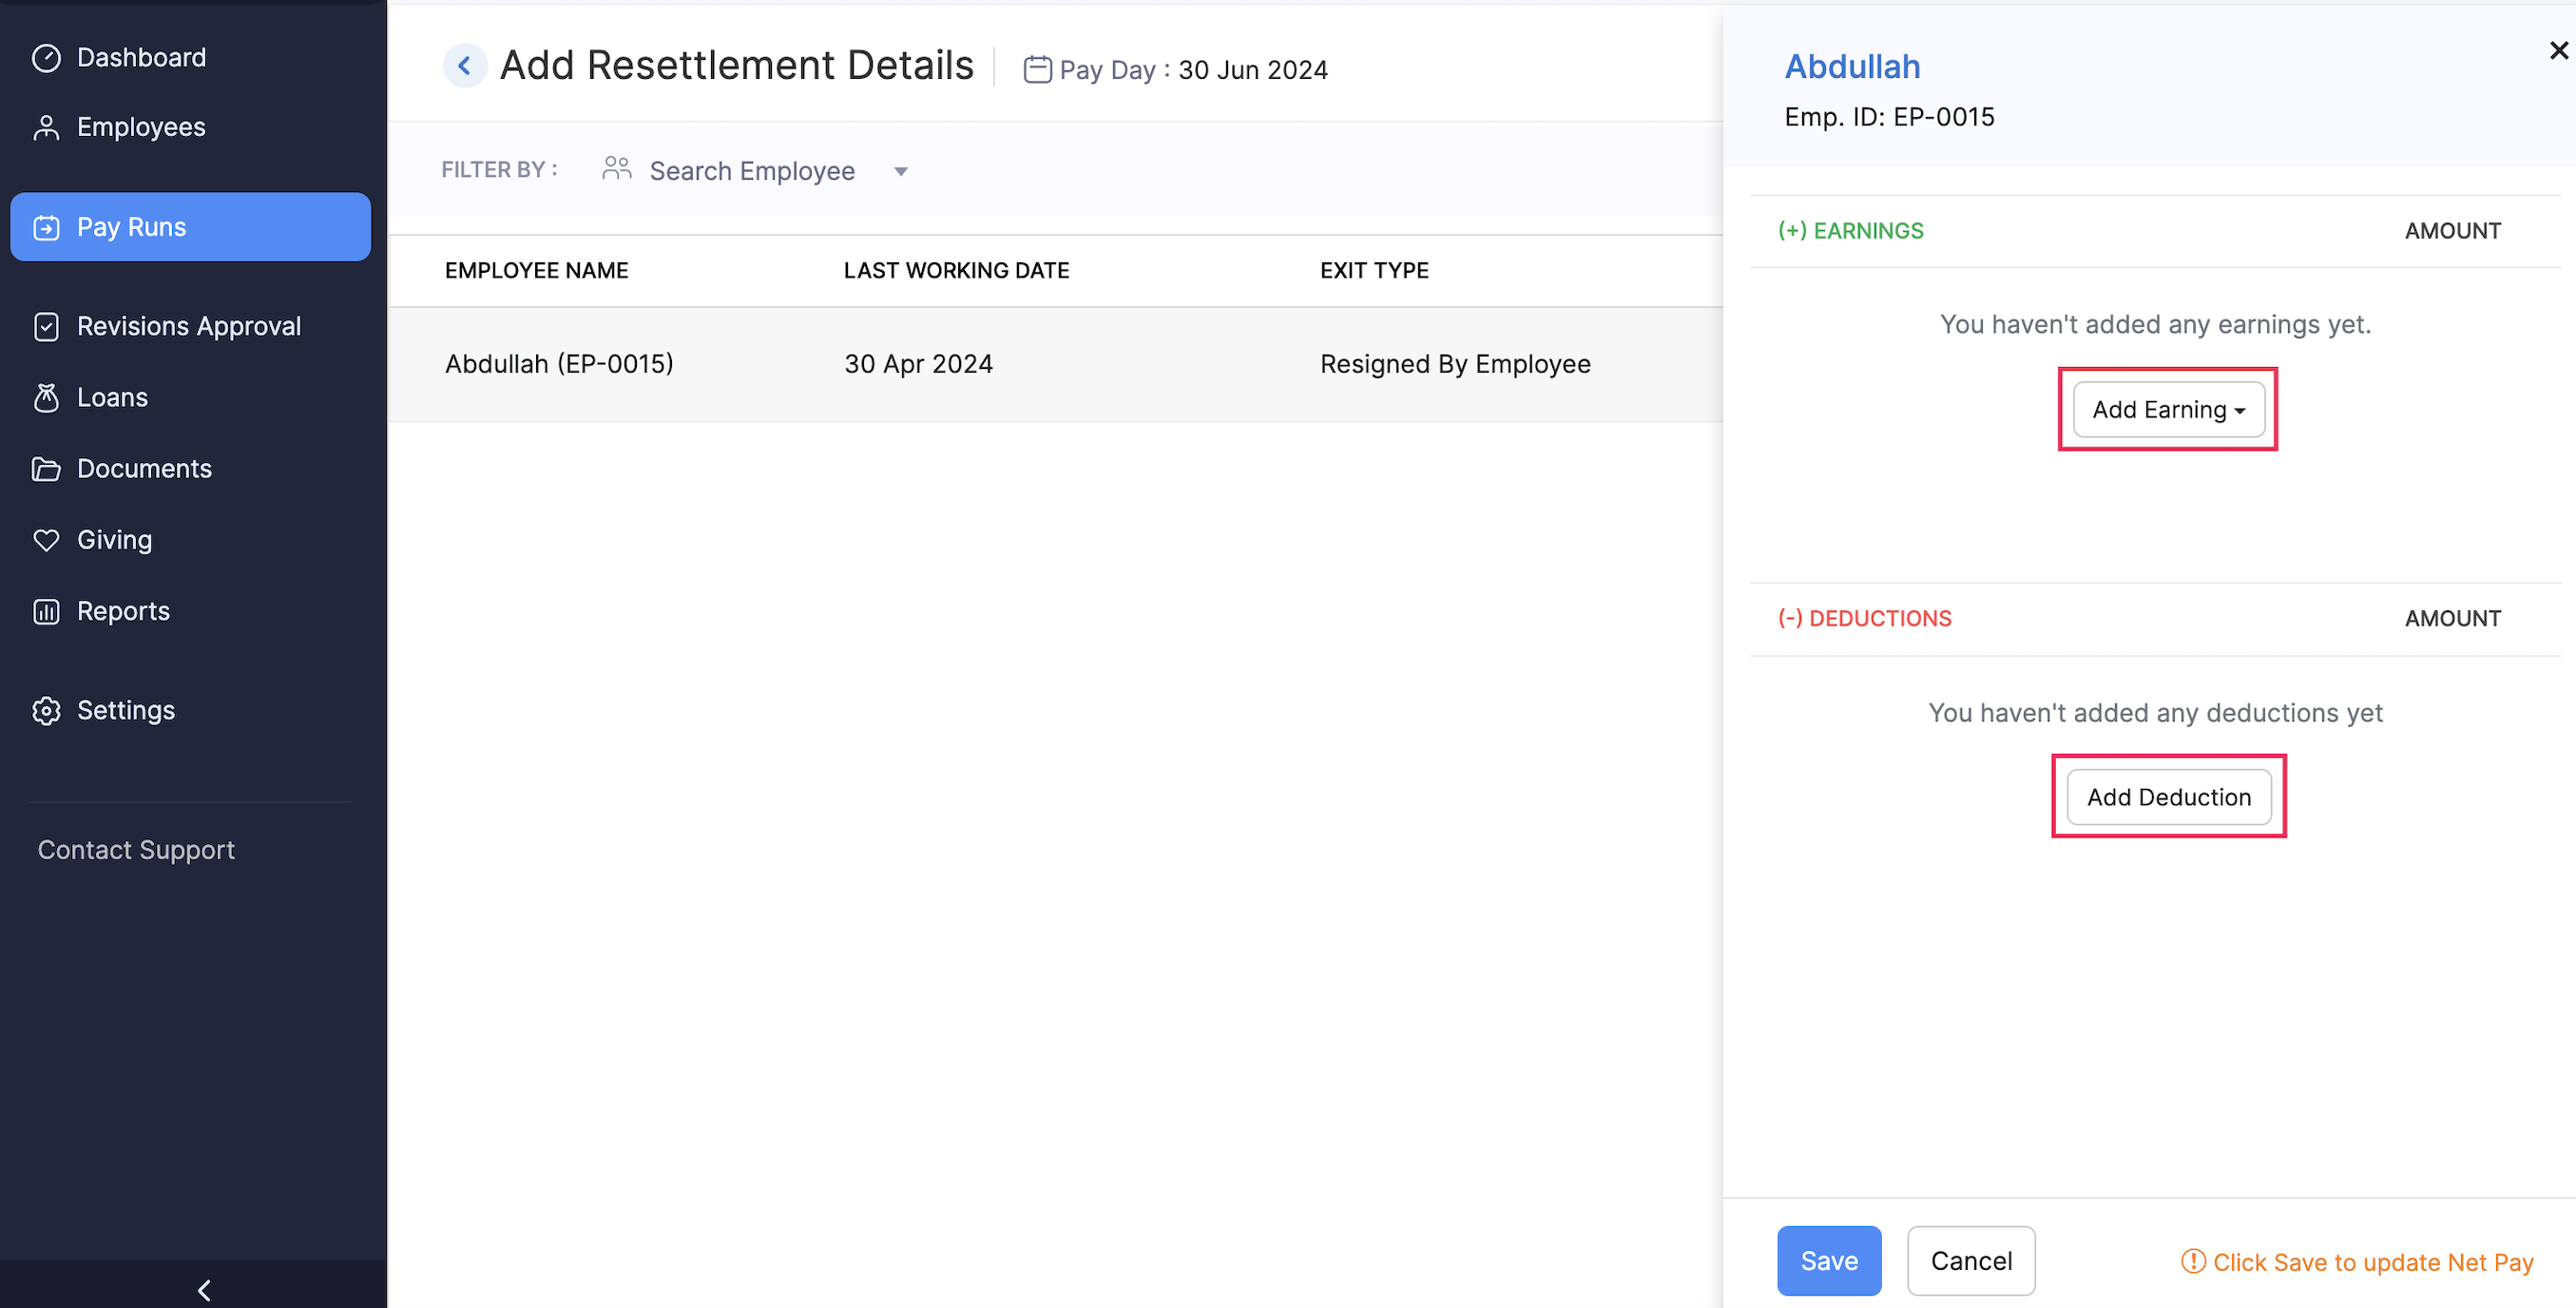Click the back arrow near Add Resettlement Details
The image size is (2576, 1308).
click(x=464, y=64)
